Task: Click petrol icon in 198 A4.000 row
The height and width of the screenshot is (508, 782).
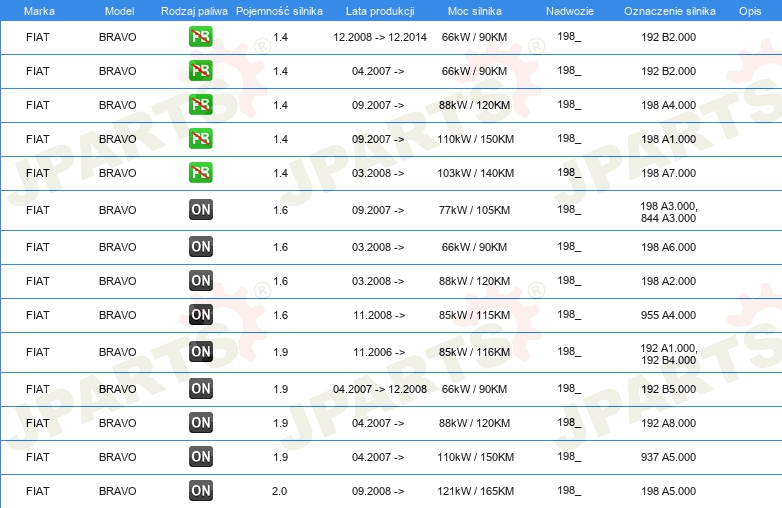Action: coord(200,105)
